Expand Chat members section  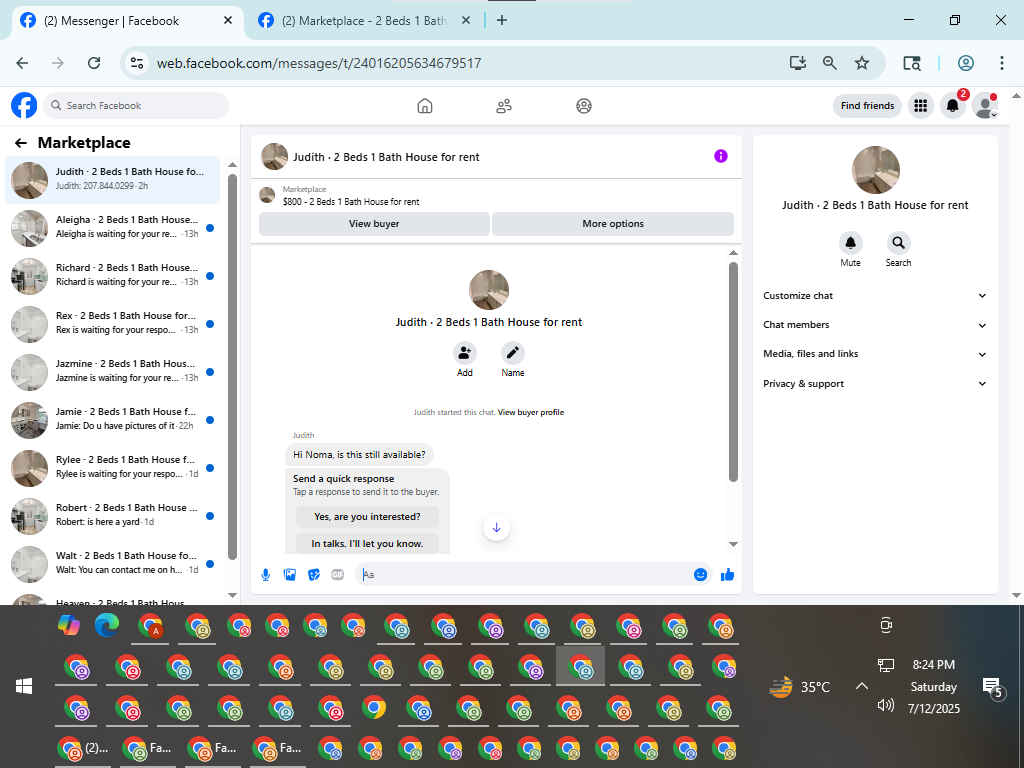(x=874, y=325)
